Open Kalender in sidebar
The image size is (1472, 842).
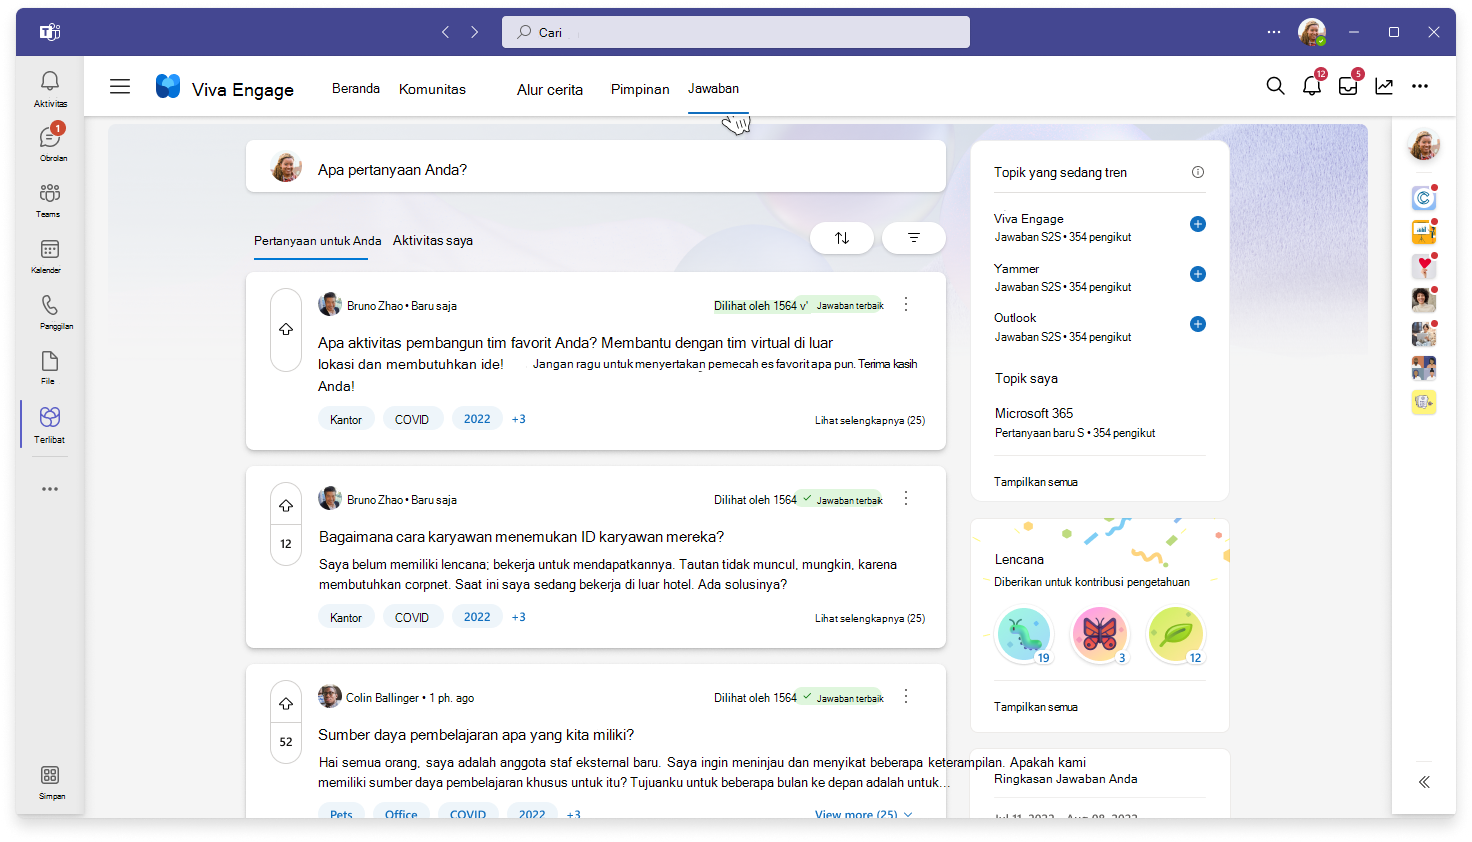pyautogui.click(x=50, y=255)
